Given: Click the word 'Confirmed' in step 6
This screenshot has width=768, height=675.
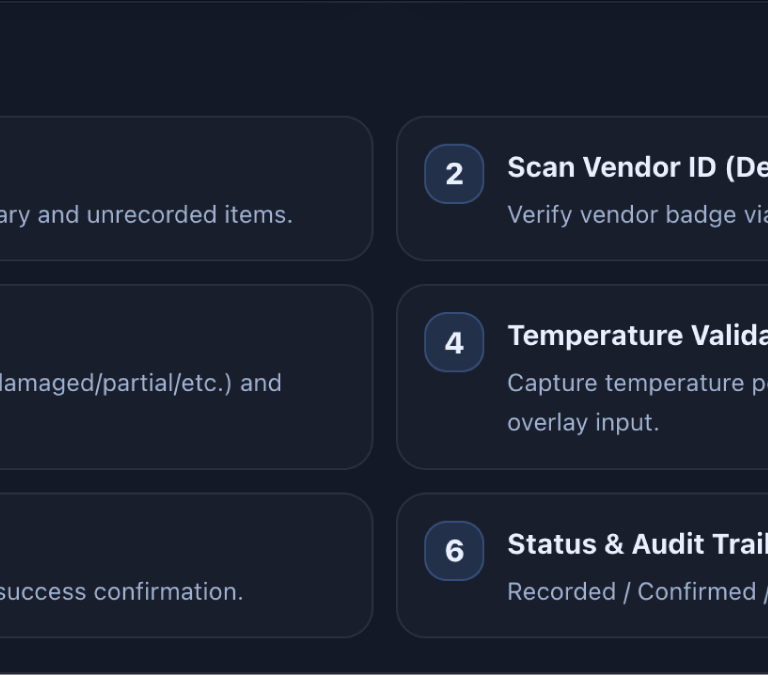Looking at the screenshot, I should 696,591.
